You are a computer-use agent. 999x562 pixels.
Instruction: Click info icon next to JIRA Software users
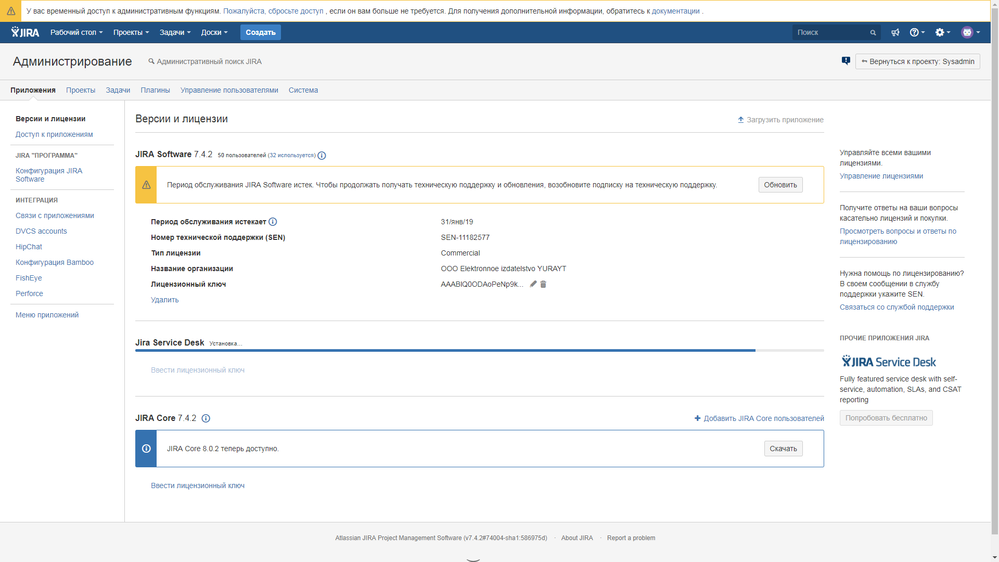(x=322, y=155)
